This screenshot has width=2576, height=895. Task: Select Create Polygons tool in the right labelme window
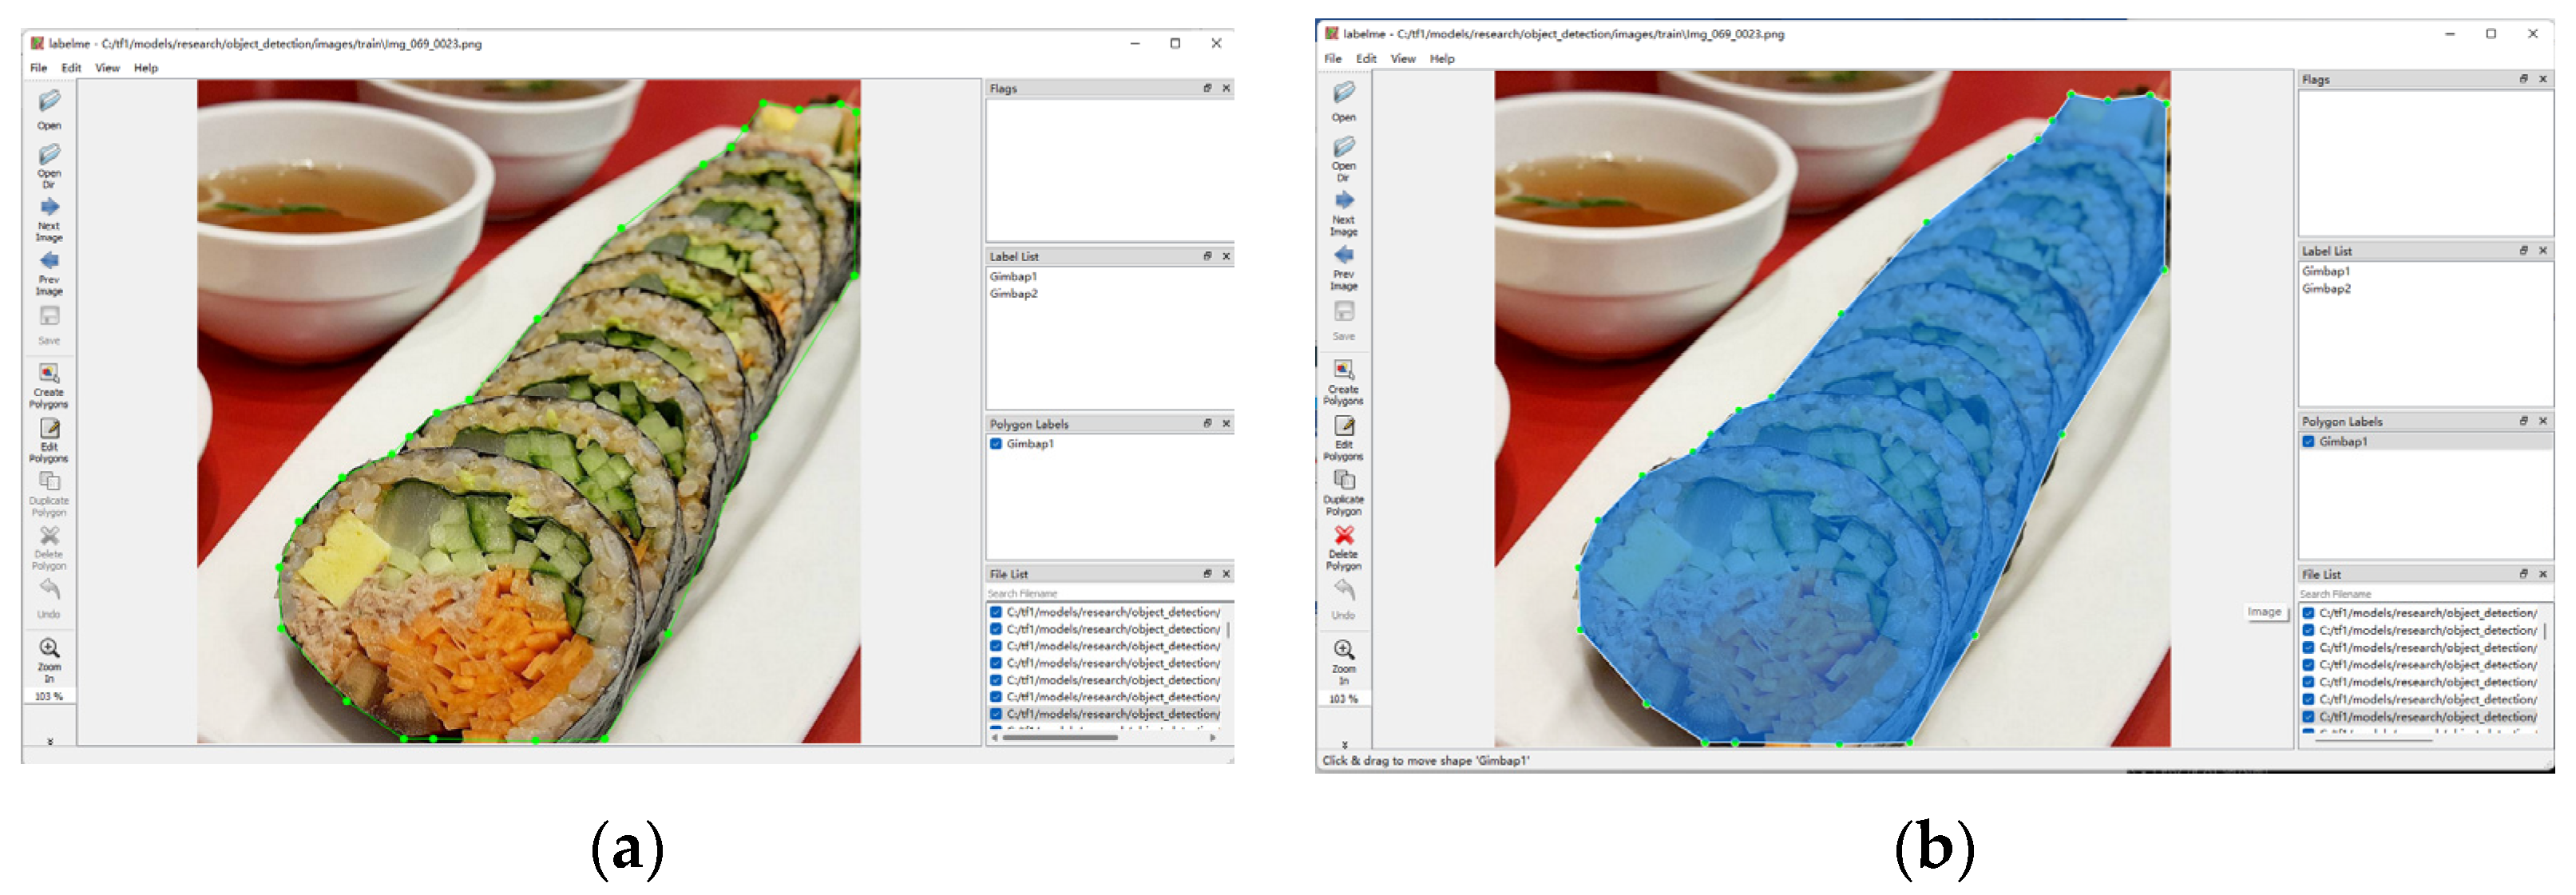click(x=1344, y=370)
